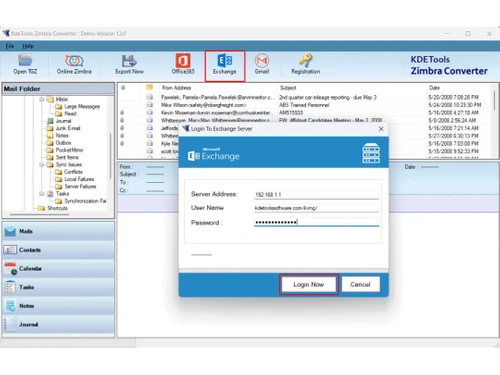Click the attachment column header icon
This screenshot has width=500, height=375.
[123, 88]
